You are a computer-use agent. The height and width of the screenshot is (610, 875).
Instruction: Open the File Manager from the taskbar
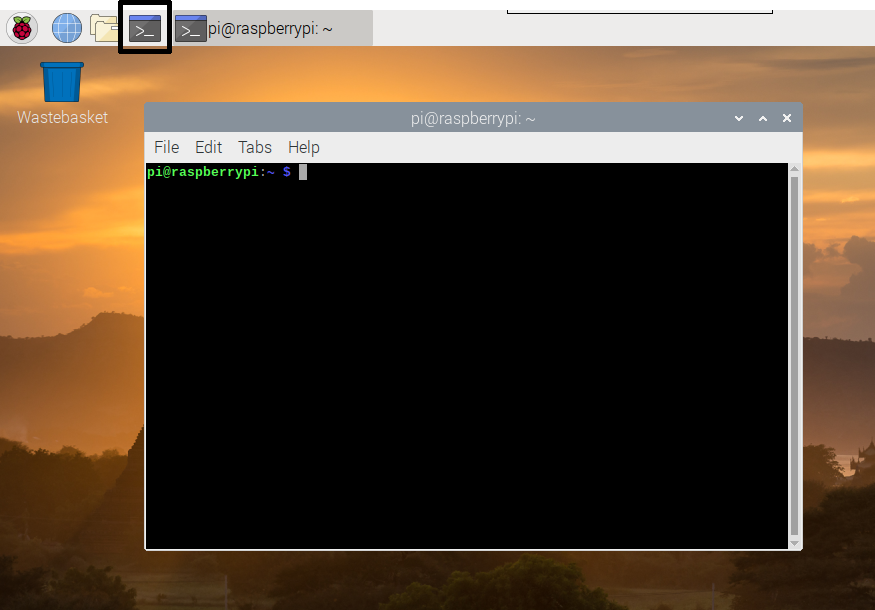click(x=104, y=27)
